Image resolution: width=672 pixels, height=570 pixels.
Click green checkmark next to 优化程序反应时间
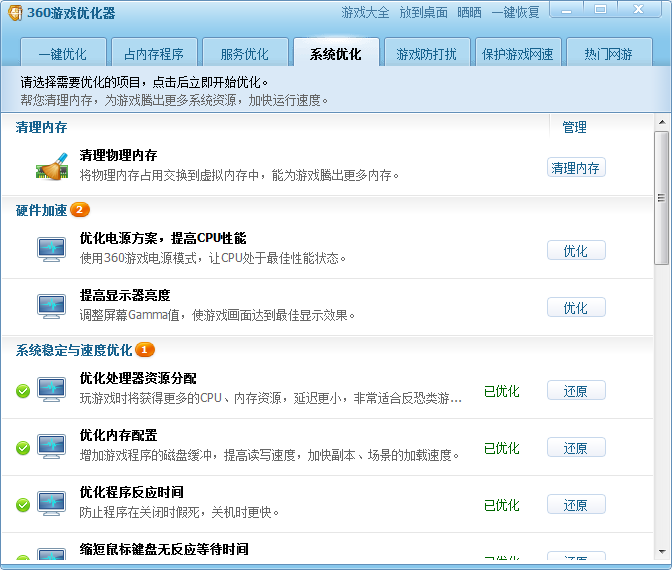pyautogui.click(x=23, y=505)
